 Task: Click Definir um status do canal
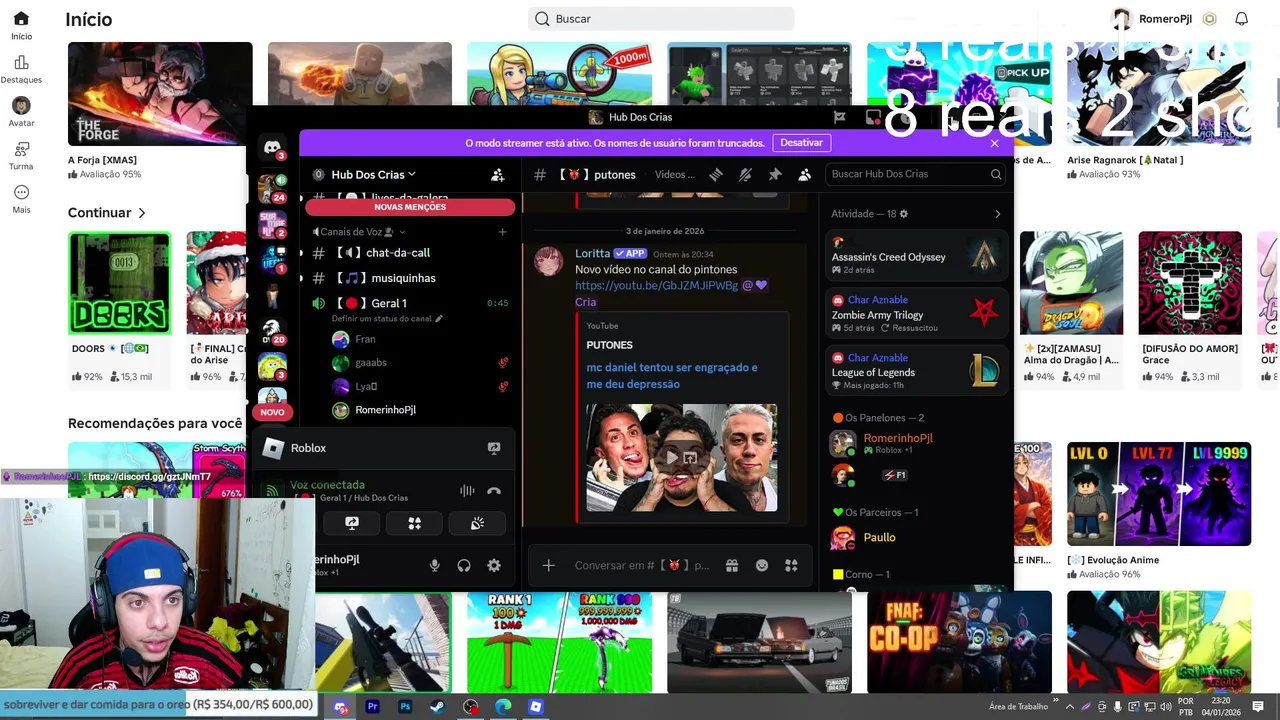387,319
